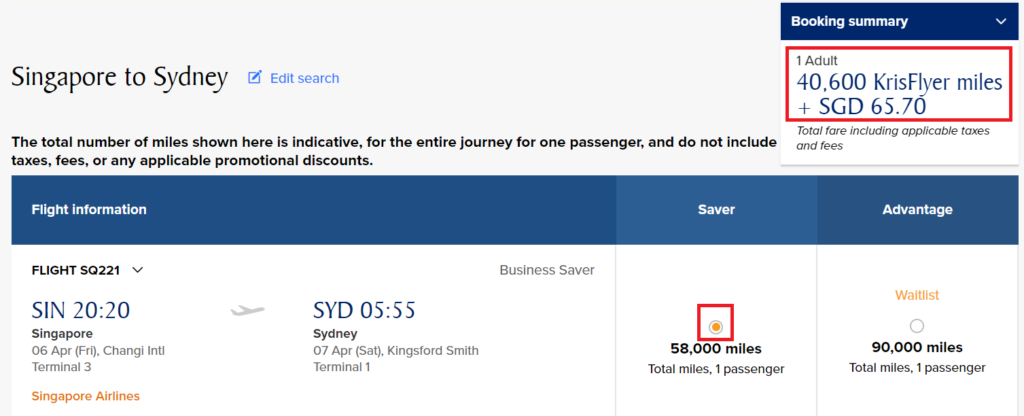Click the Flight information column header
The width and height of the screenshot is (1024, 416).
click(89, 210)
